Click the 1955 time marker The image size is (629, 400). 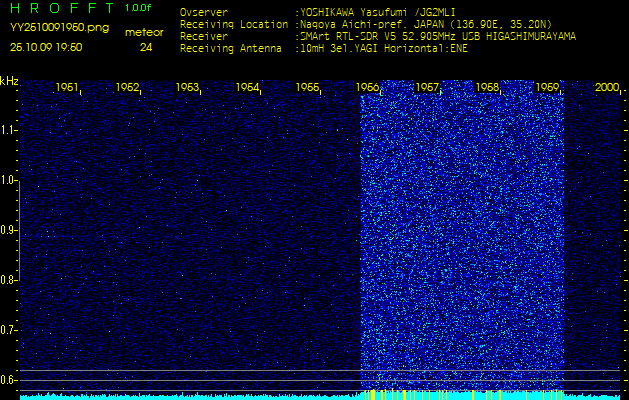coord(307,87)
